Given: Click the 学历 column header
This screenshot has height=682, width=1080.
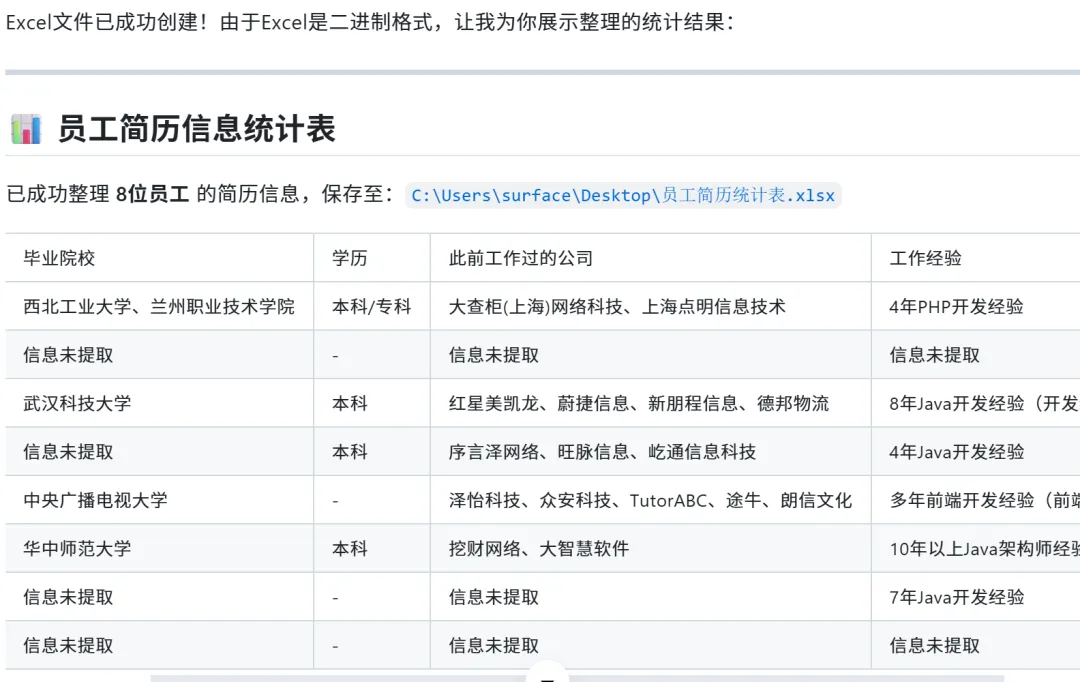Looking at the screenshot, I should coord(372,258).
